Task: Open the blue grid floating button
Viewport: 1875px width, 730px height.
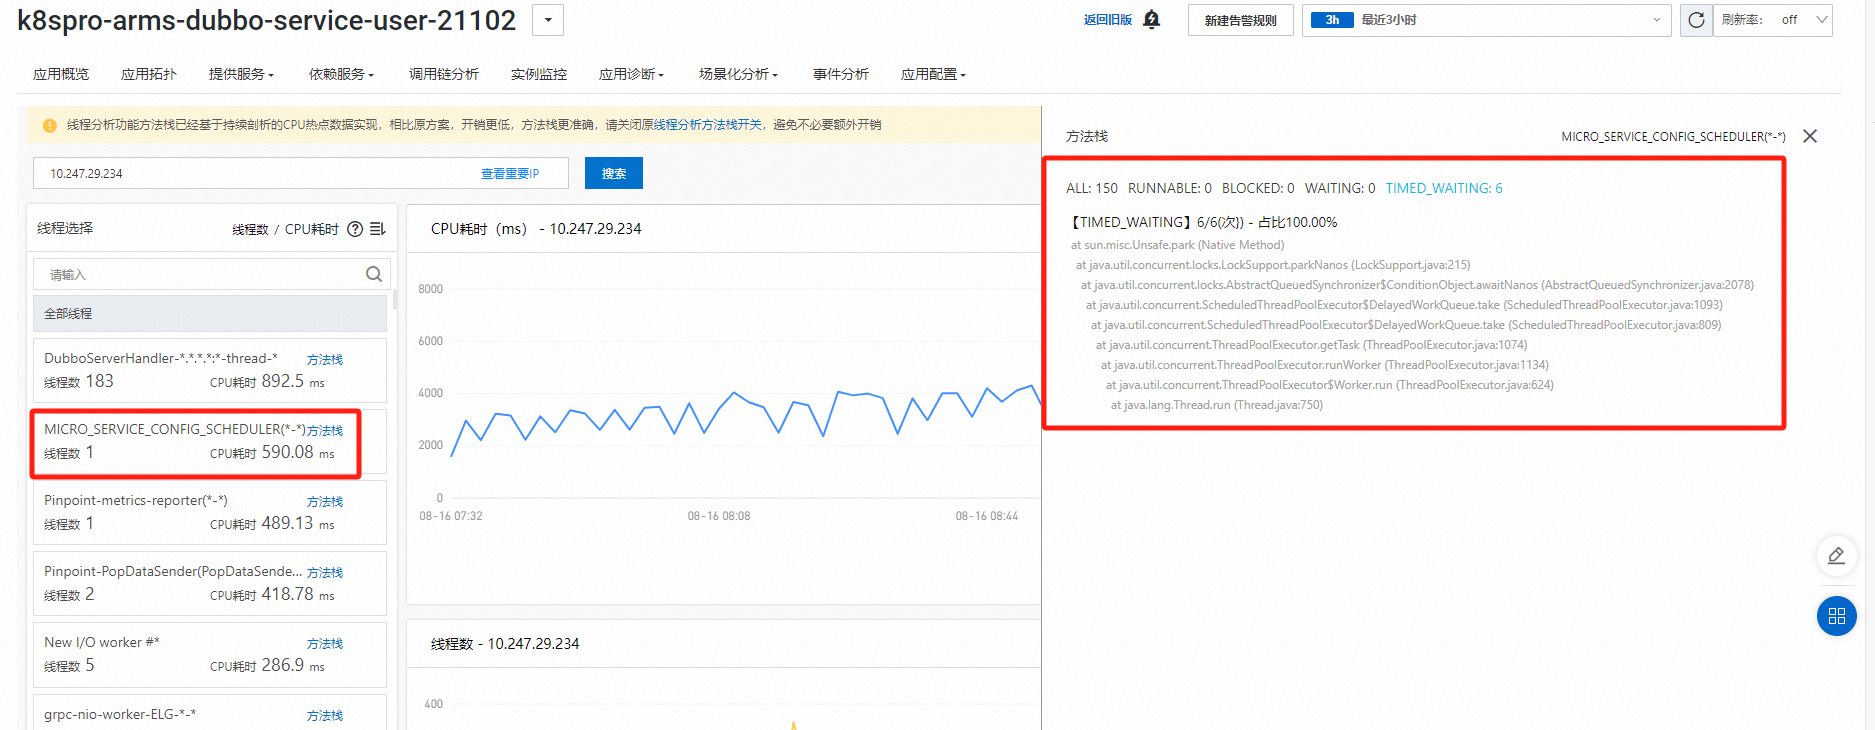Action: [1837, 616]
